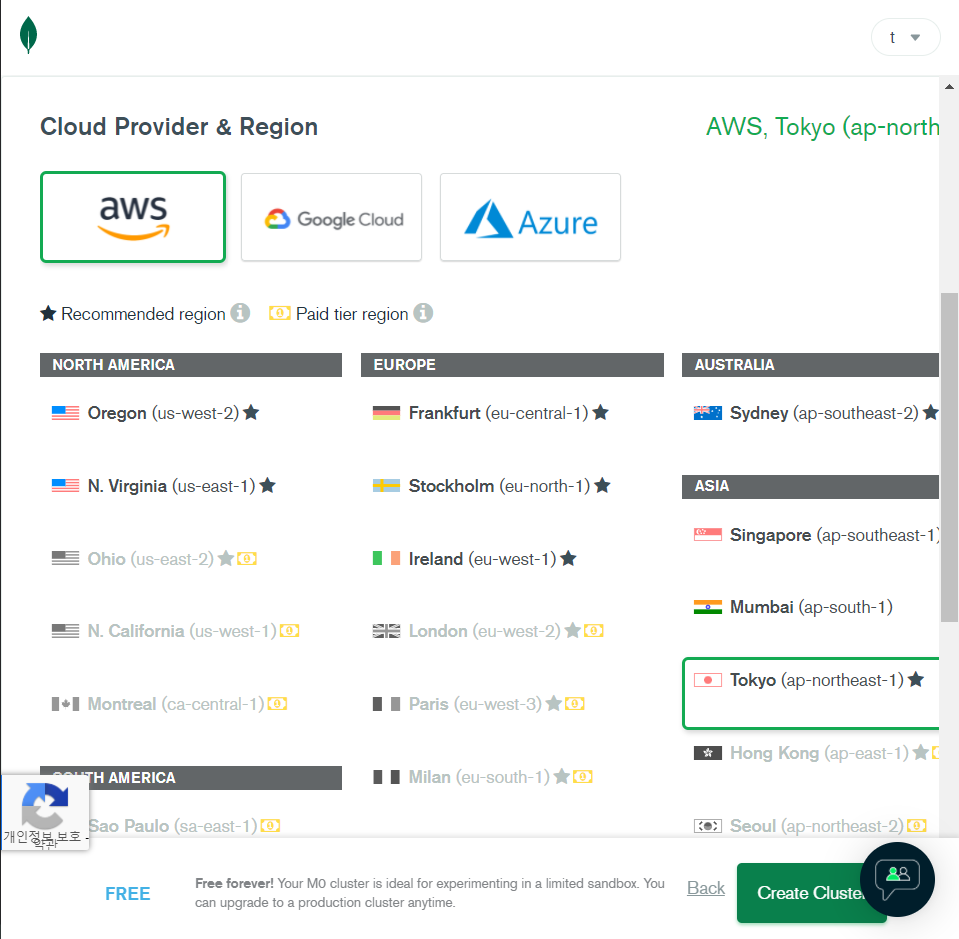Choose Tokyo (ap-northeast-1) region
Viewport: 959px width, 939px height.
pos(810,693)
